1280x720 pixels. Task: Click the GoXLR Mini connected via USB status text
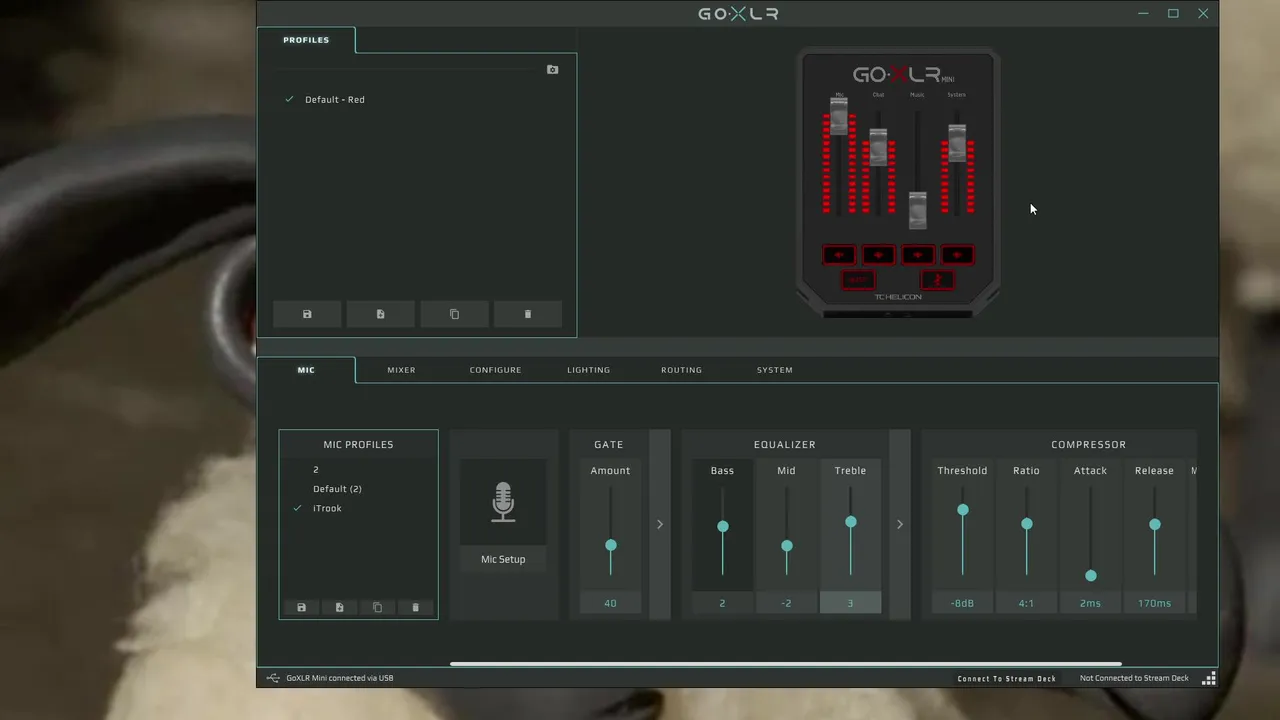[x=340, y=678]
